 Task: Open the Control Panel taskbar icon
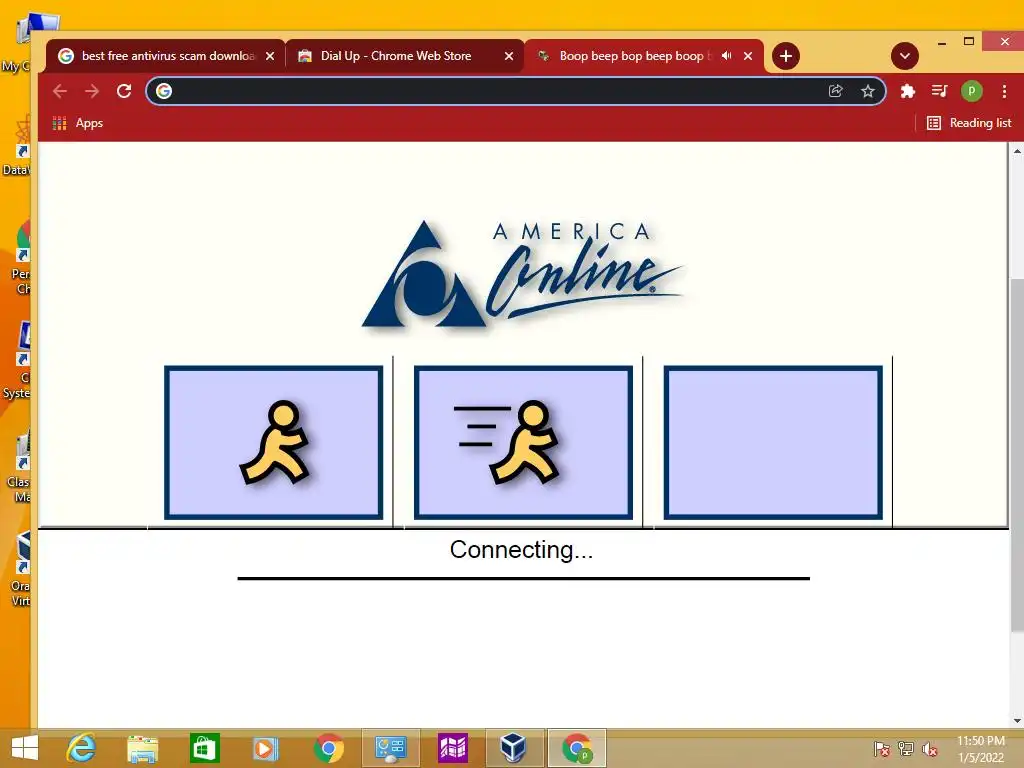tap(391, 748)
